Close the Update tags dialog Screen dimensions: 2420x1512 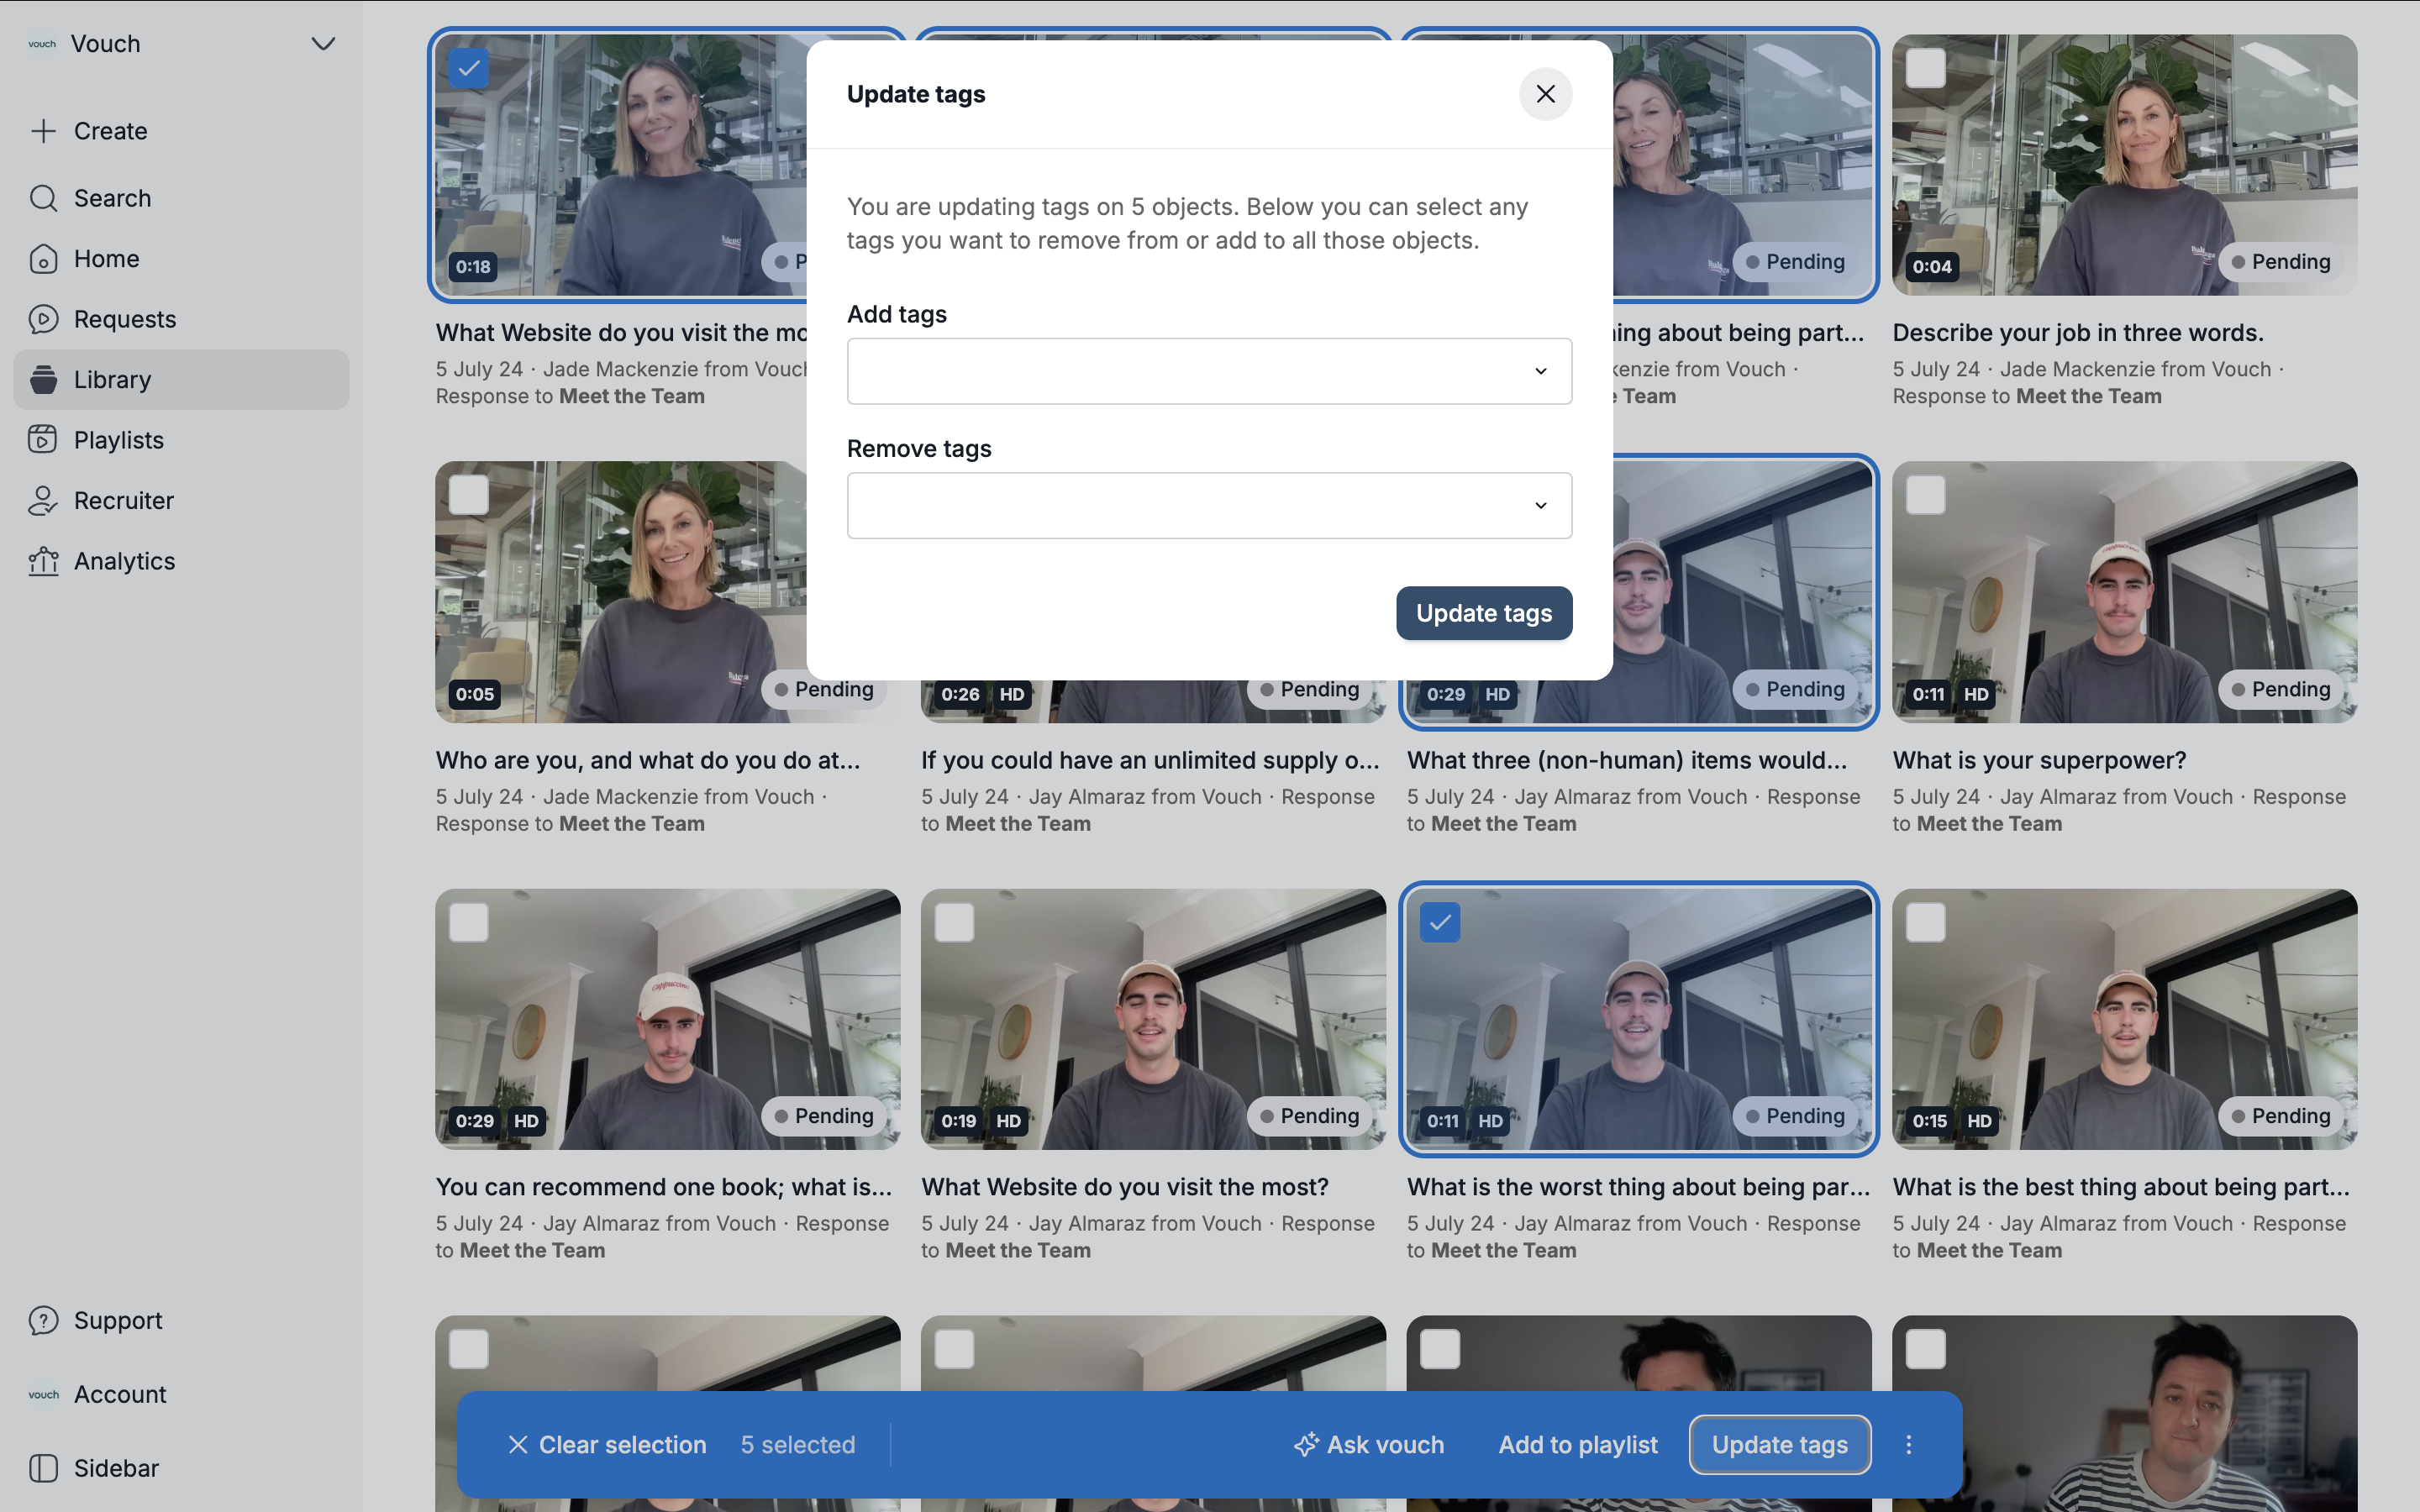(x=1545, y=94)
